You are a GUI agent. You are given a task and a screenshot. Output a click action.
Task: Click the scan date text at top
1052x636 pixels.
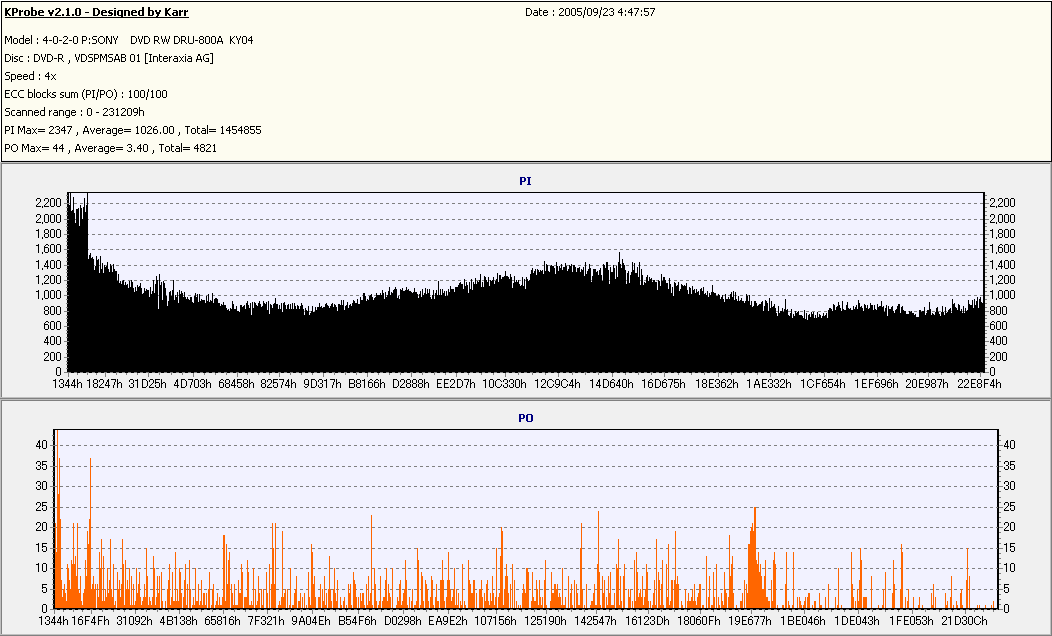coord(590,12)
